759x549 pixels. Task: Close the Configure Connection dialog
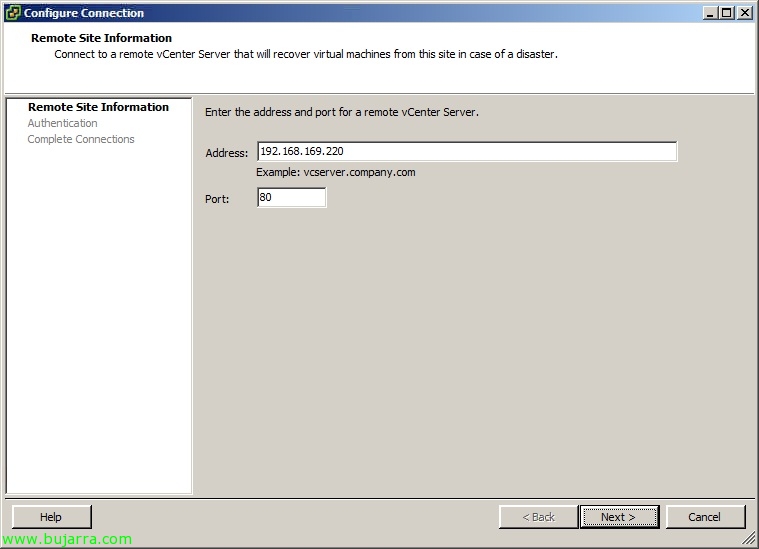(x=744, y=13)
